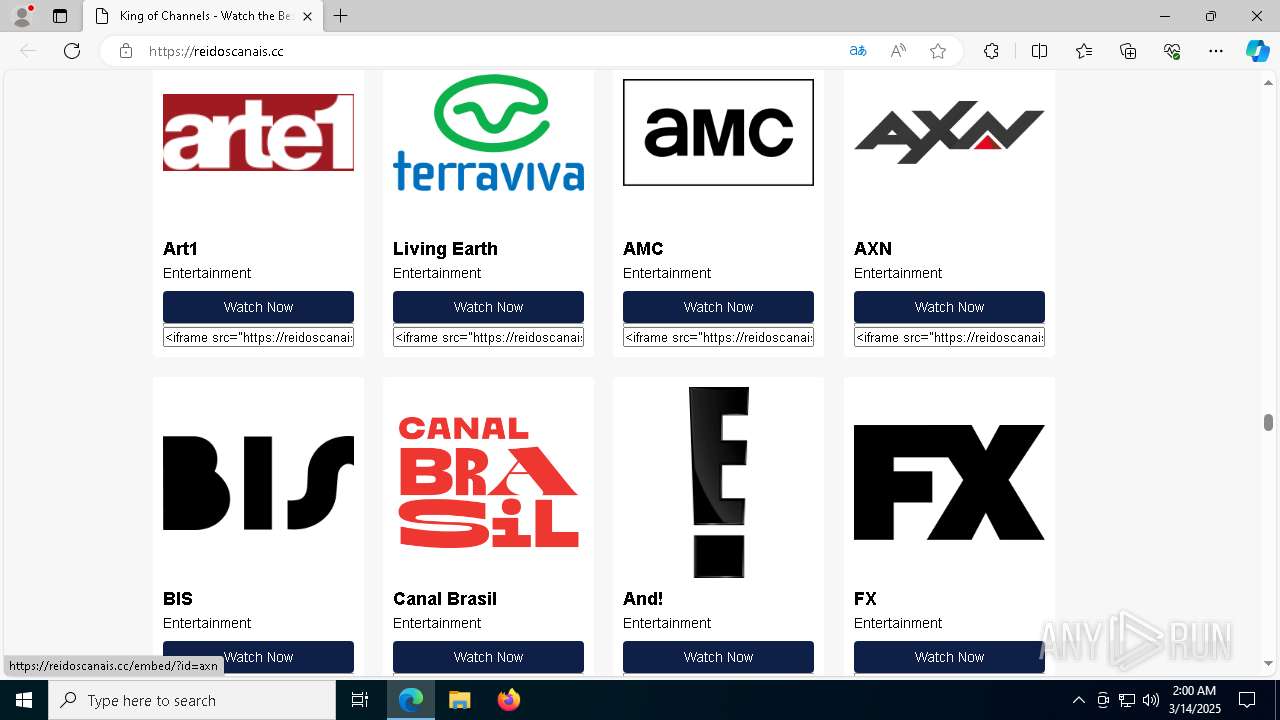1280x720 pixels.
Task: Click the Terraviva channel logo
Action: coord(488,132)
